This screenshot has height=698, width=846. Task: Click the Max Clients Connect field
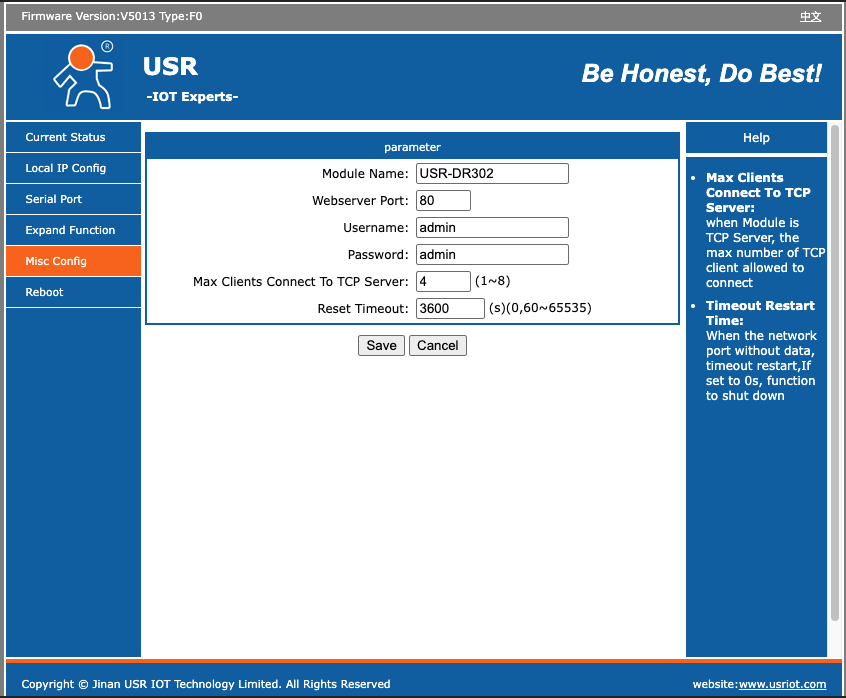[443, 282]
